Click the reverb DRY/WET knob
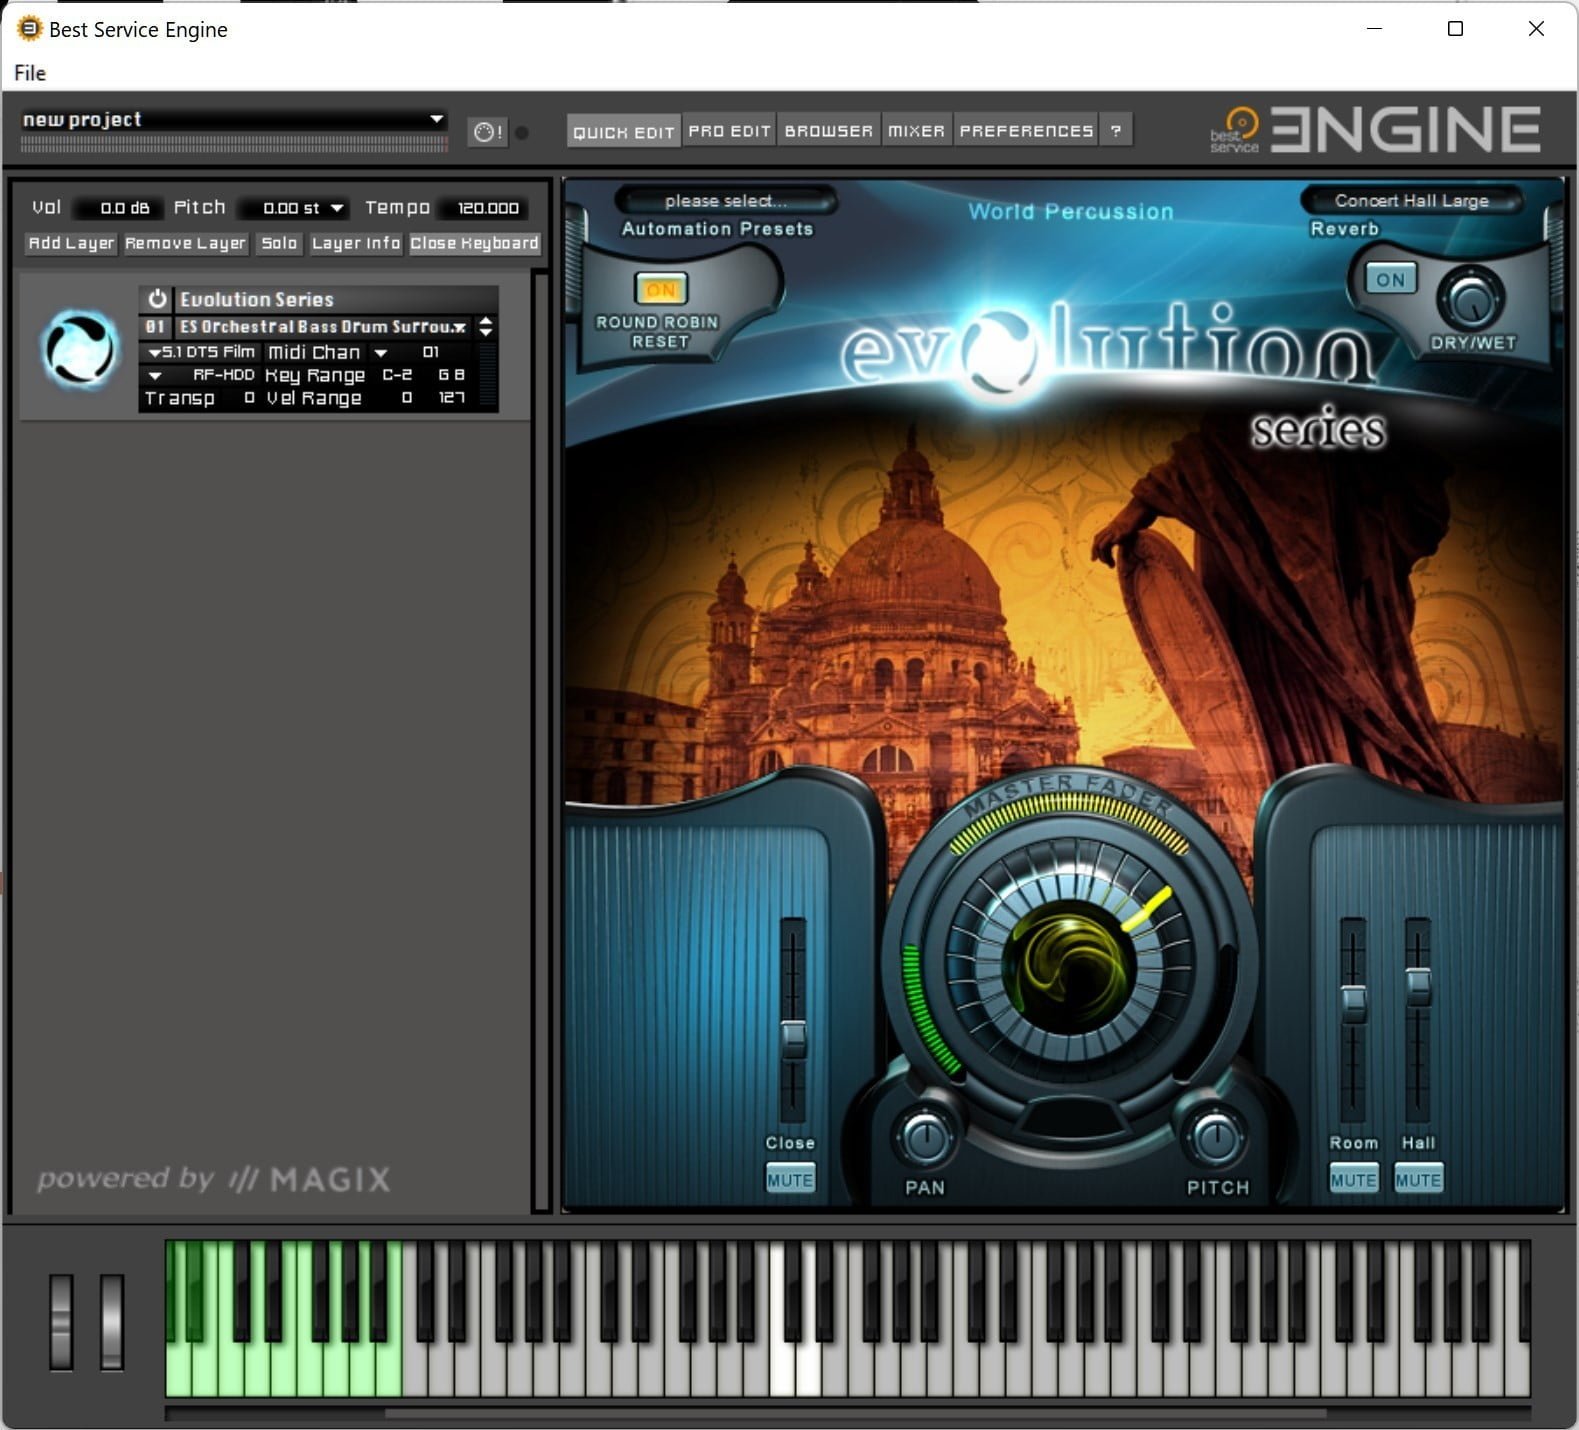Image resolution: width=1579 pixels, height=1430 pixels. click(1471, 300)
